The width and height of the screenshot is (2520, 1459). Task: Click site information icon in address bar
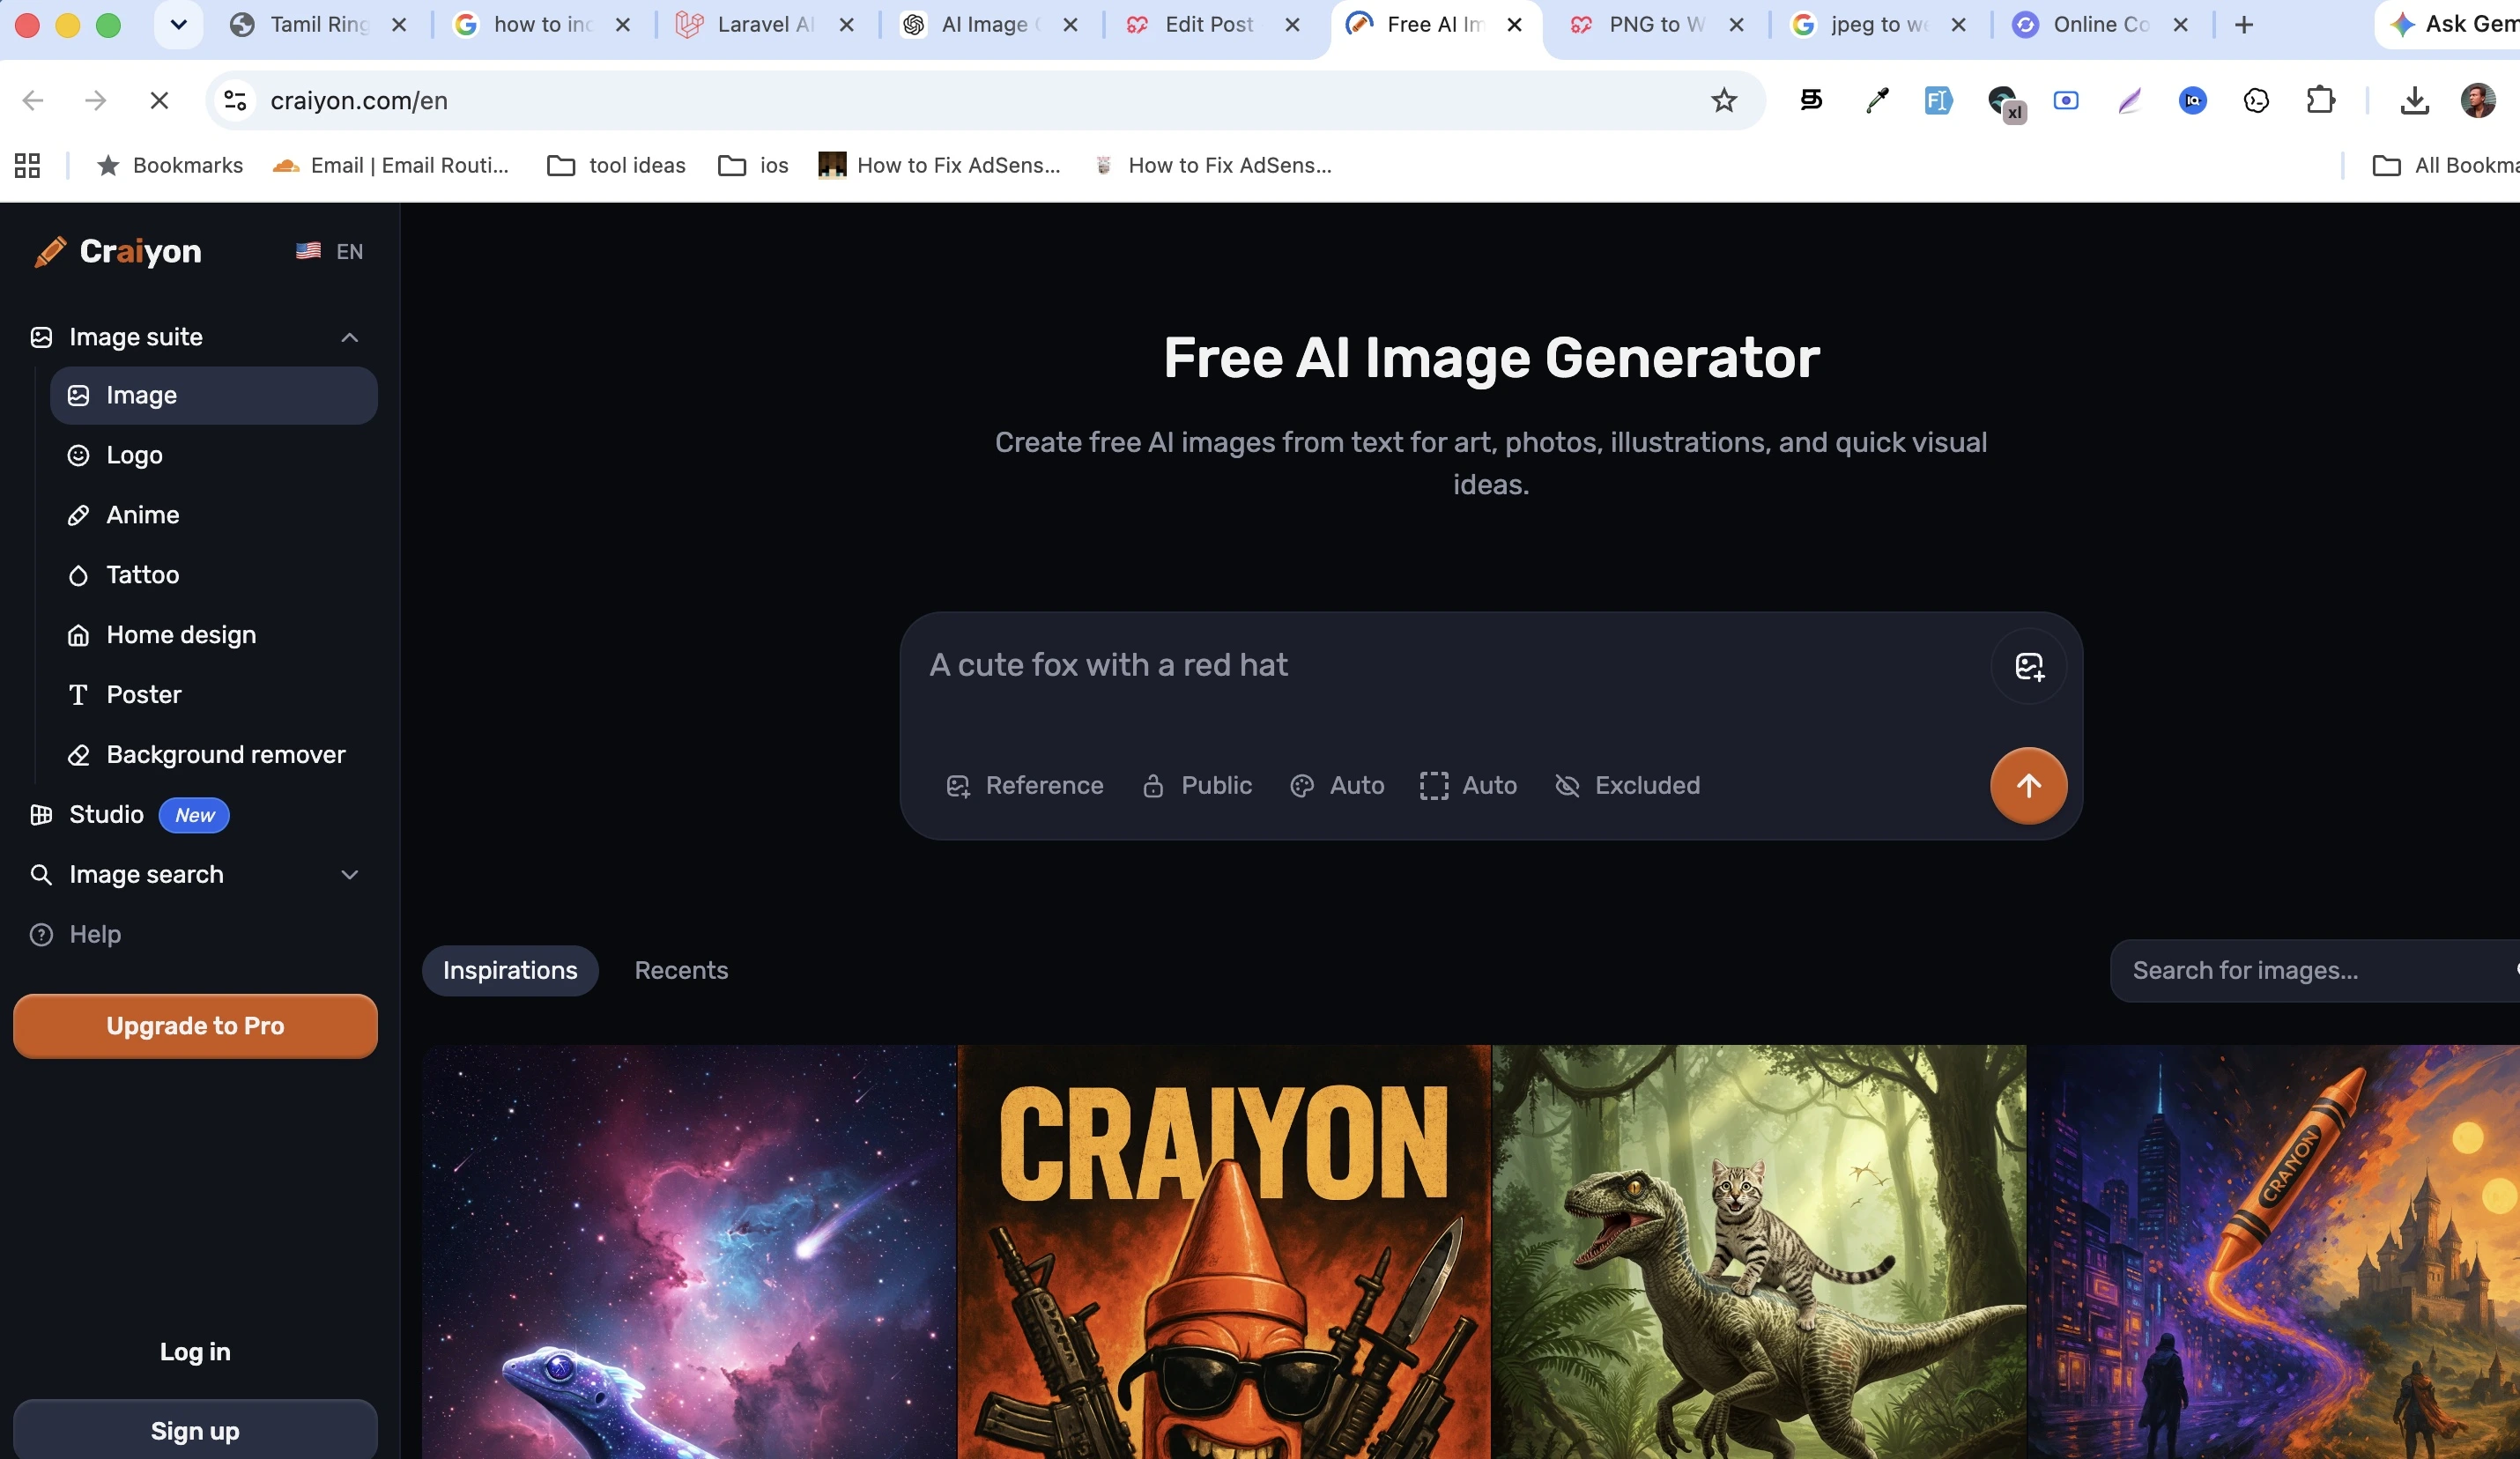point(235,100)
